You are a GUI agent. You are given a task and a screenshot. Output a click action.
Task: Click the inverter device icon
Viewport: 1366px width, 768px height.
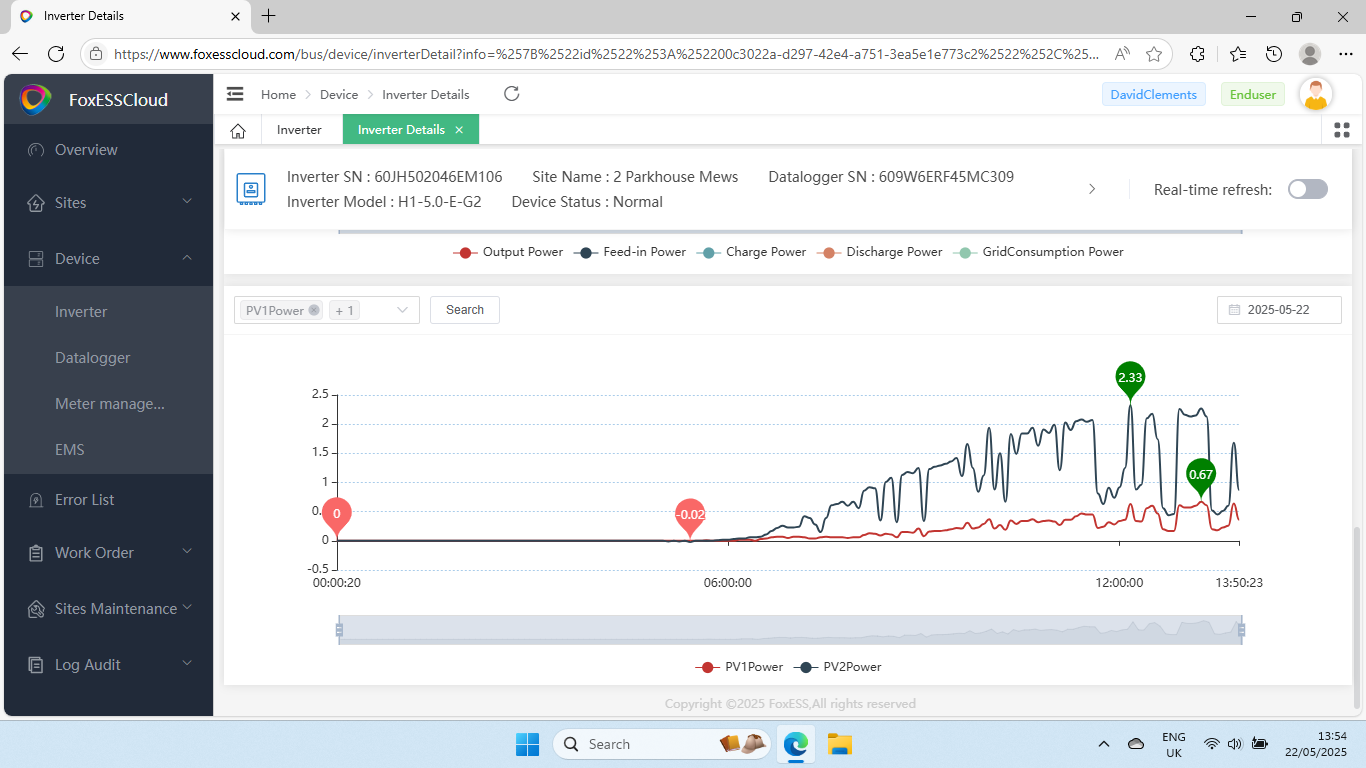click(x=250, y=188)
